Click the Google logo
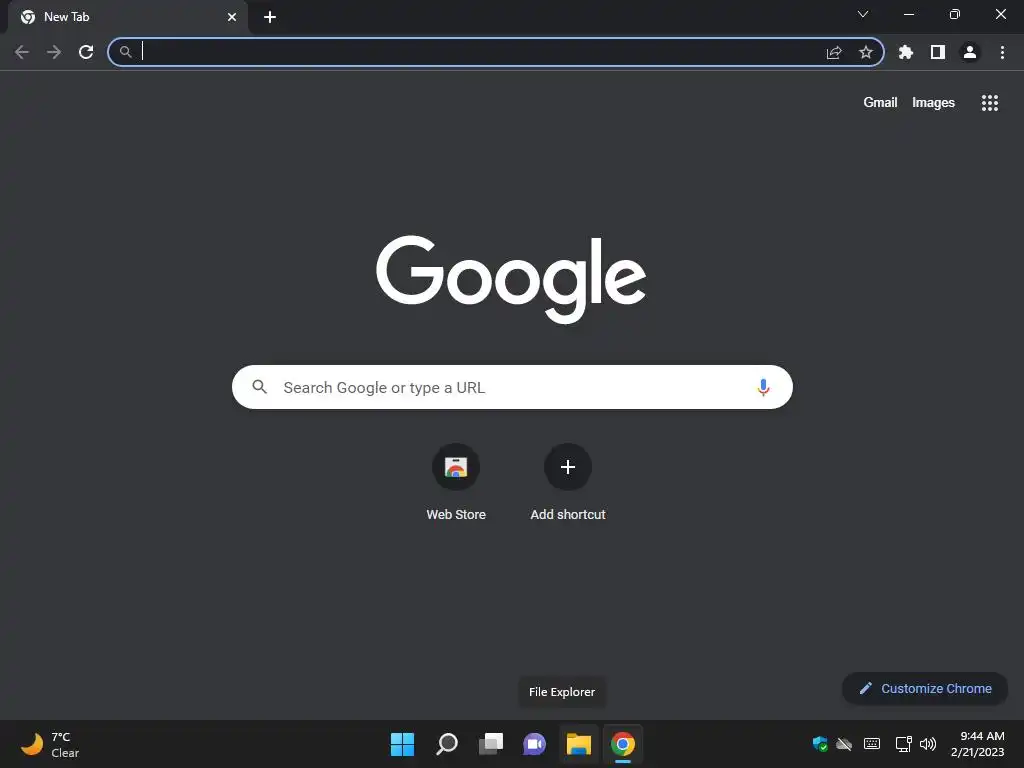 point(511,280)
